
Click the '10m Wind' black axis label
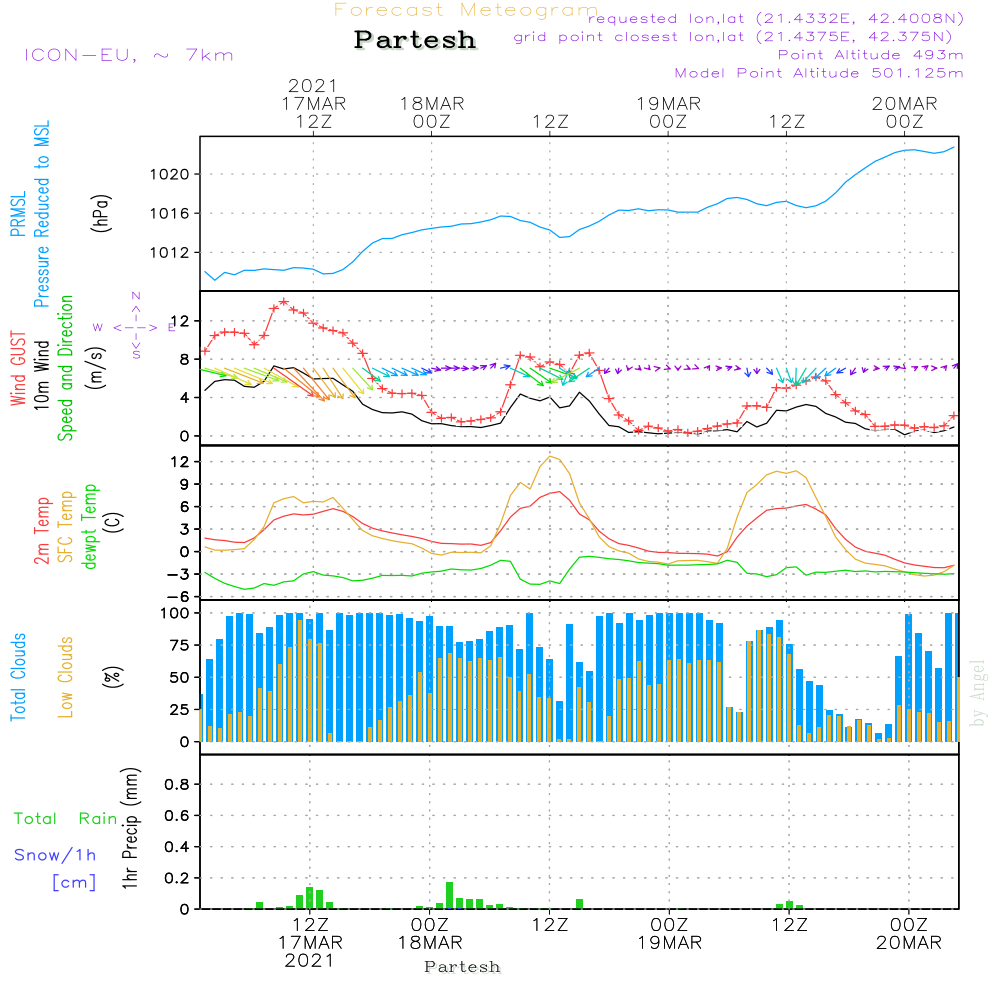[x=41, y=374]
